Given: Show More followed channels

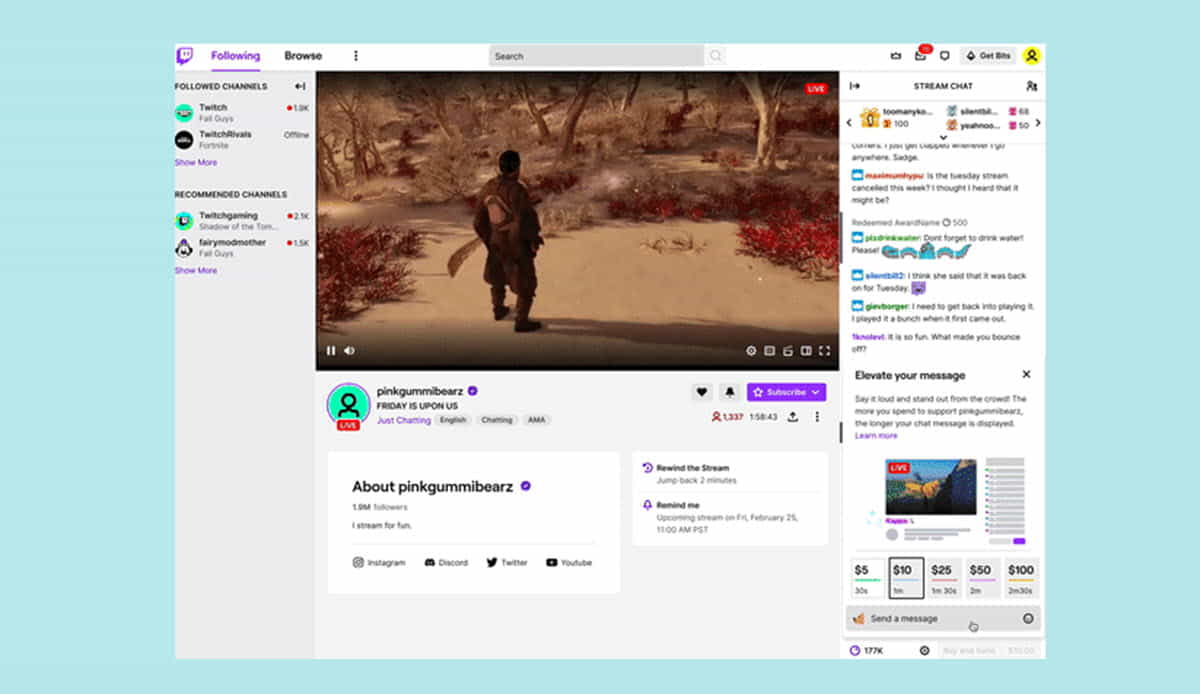Looking at the screenshot, I should pos(196,162).
